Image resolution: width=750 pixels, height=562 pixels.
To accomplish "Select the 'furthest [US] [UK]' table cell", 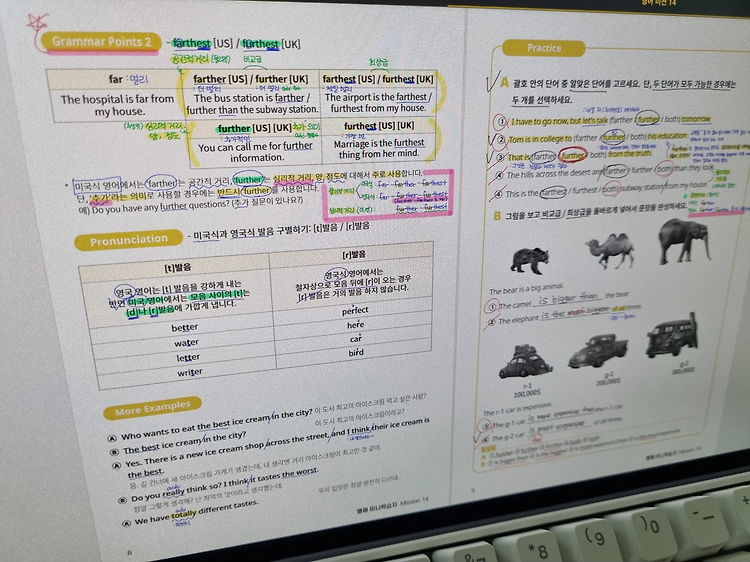I will (x=379, y=126).
